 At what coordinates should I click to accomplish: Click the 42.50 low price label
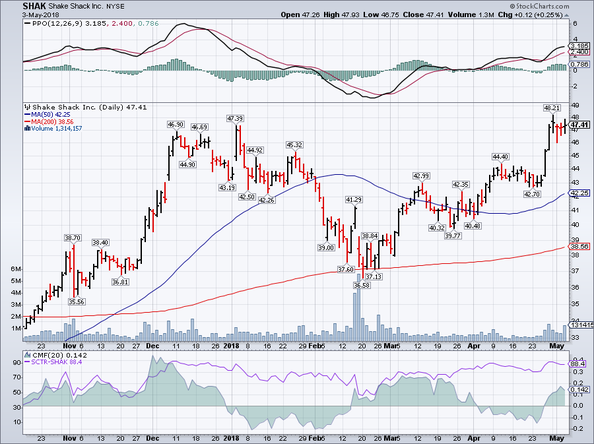click(x=247, y=197)
